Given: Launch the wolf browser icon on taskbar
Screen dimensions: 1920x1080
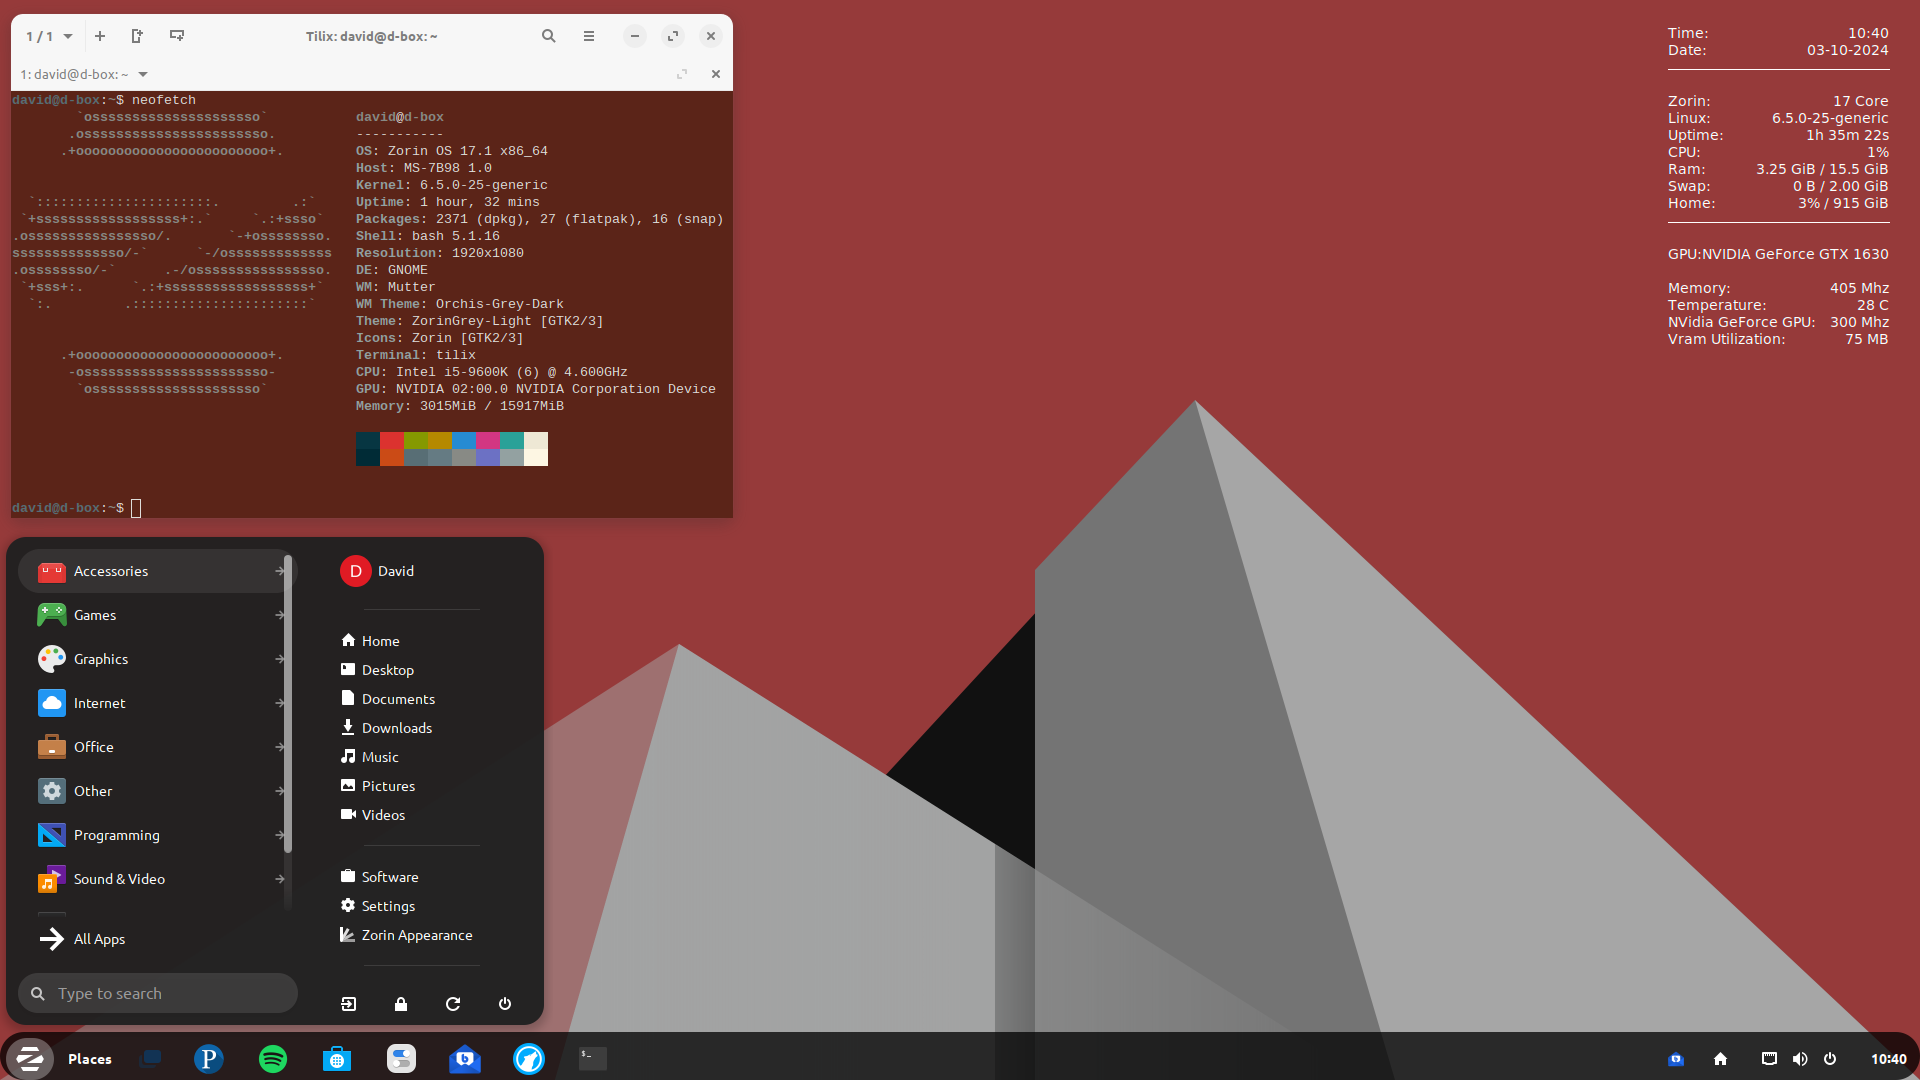Looking at the screenshot, I should click(529, 1058).
